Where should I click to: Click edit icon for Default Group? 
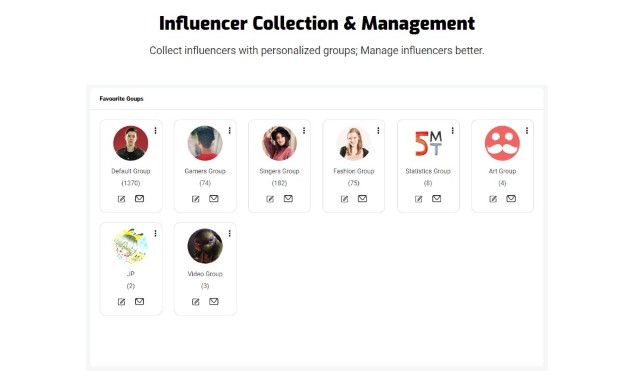coord(121,199)
